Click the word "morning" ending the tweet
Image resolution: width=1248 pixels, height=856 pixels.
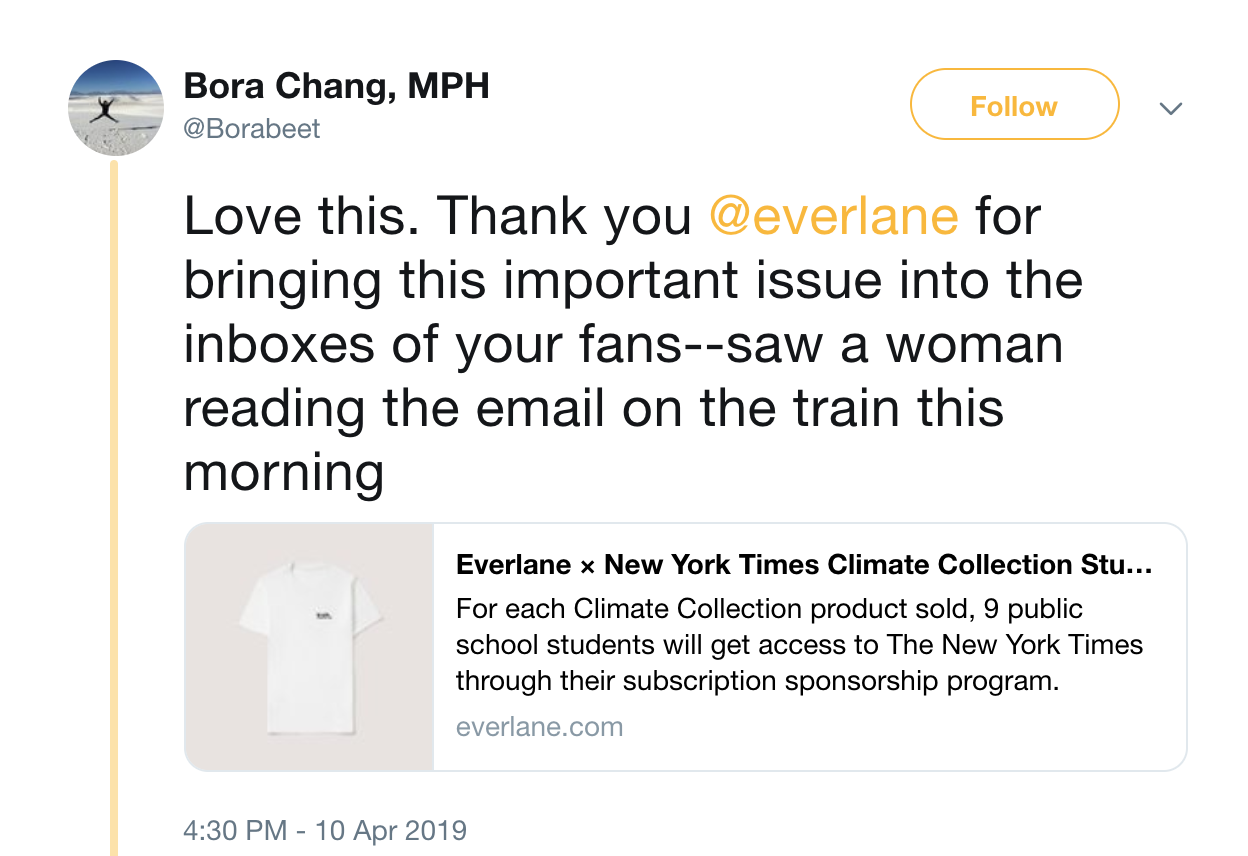click(x=284, y=472)
